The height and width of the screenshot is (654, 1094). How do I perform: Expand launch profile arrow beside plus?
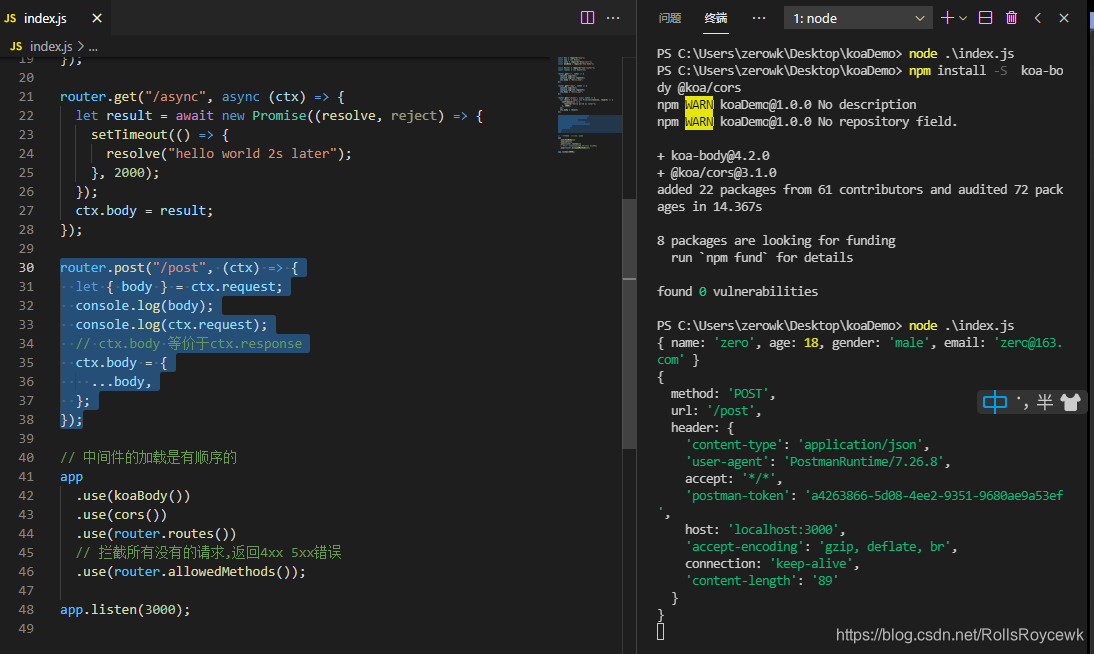click(963, 18)
